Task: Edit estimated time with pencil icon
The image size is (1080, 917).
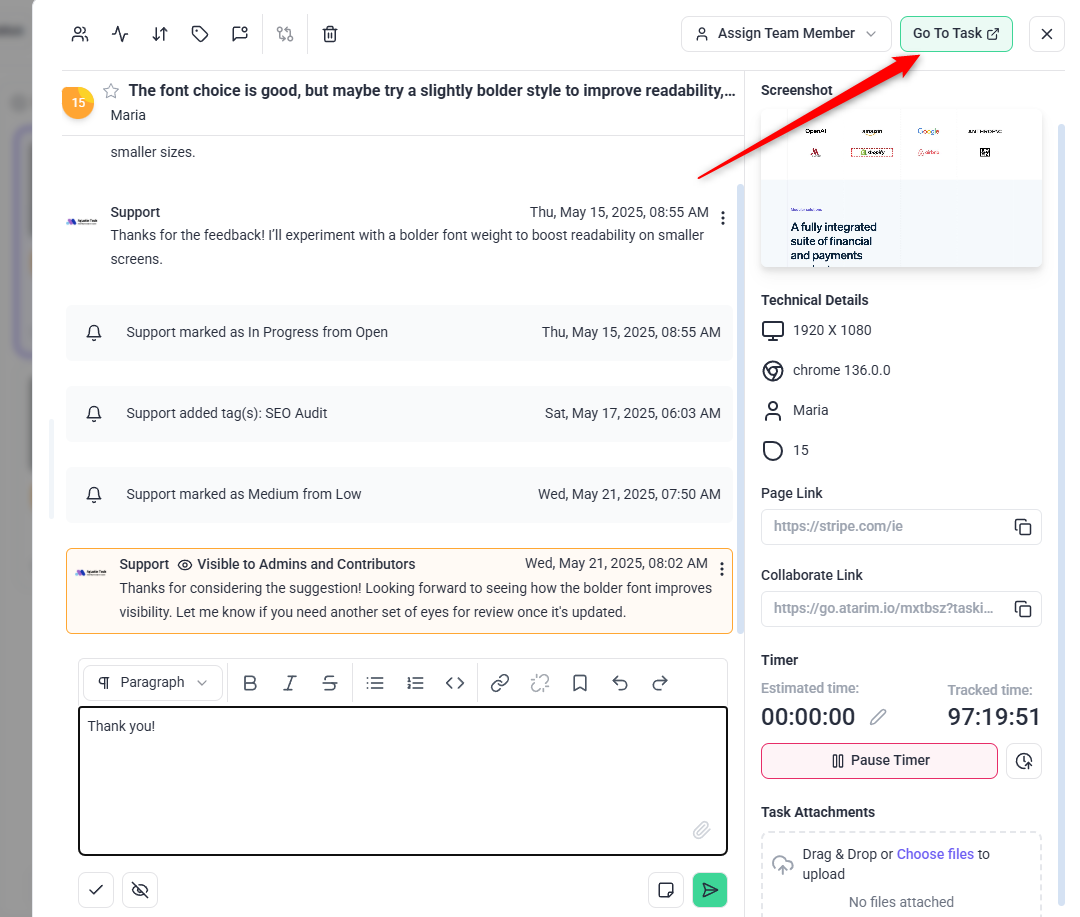Action: point(878,717)
